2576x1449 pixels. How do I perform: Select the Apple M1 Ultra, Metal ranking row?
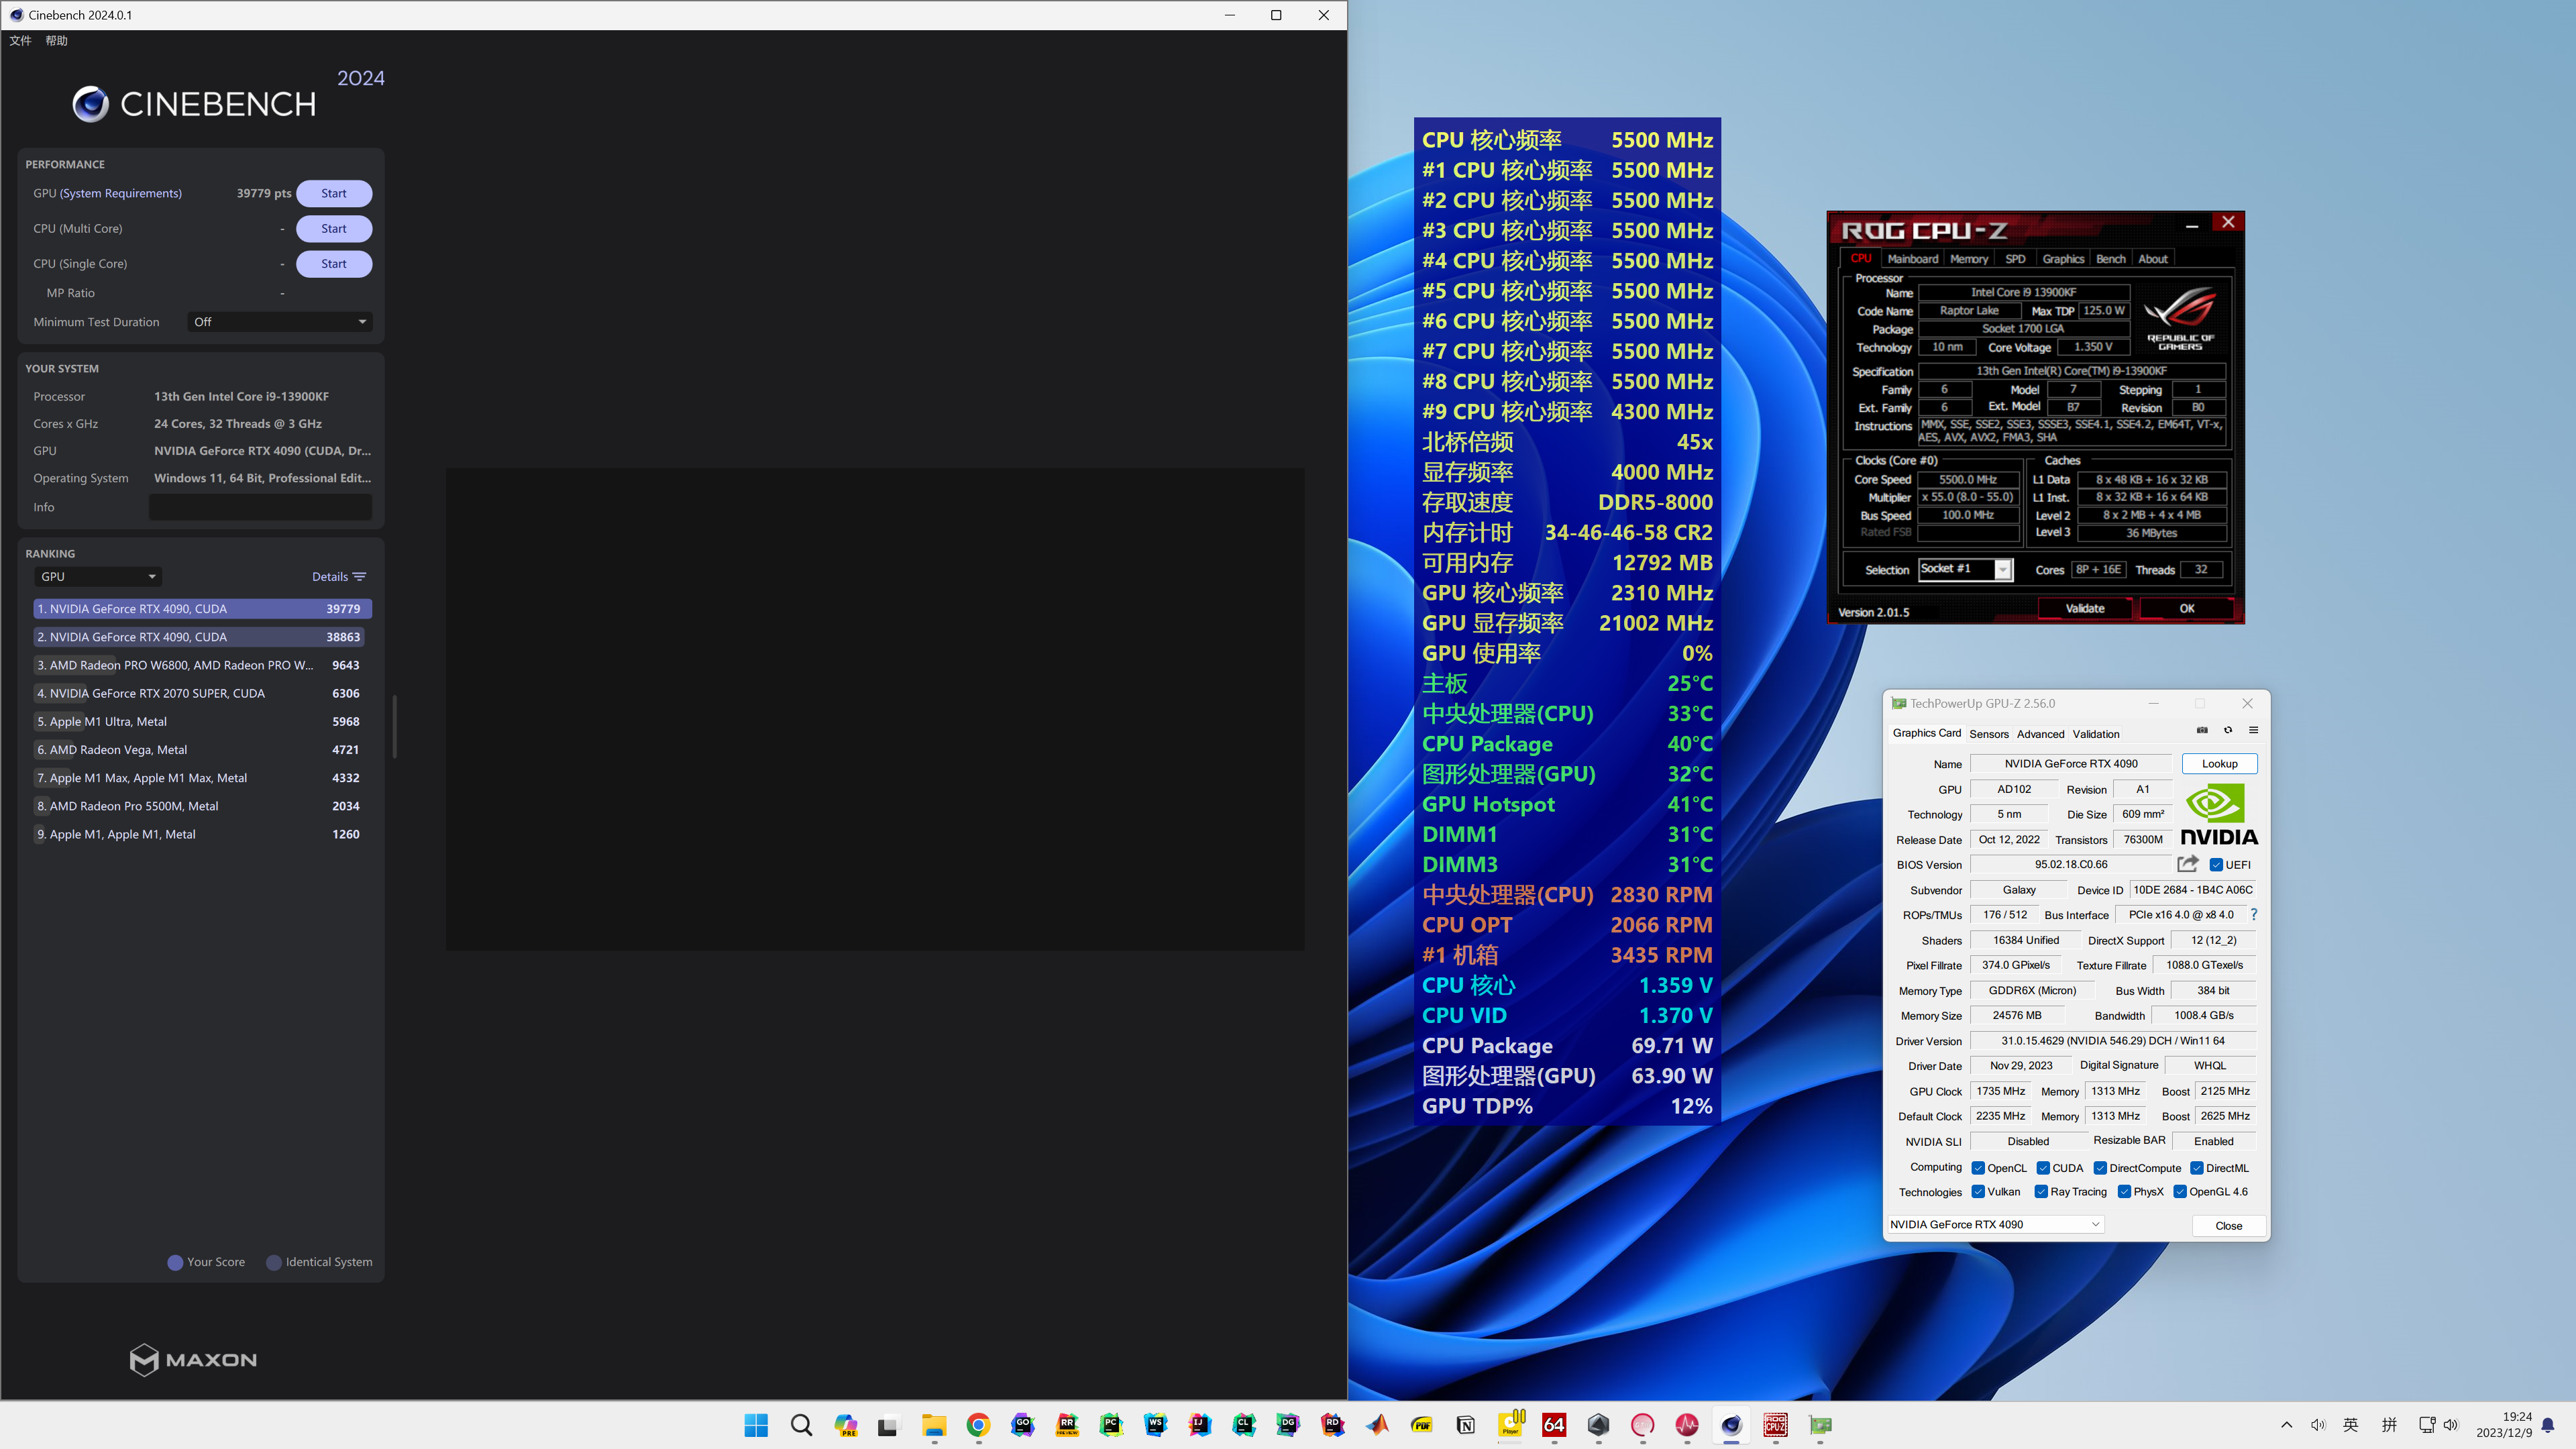(203, 721)
